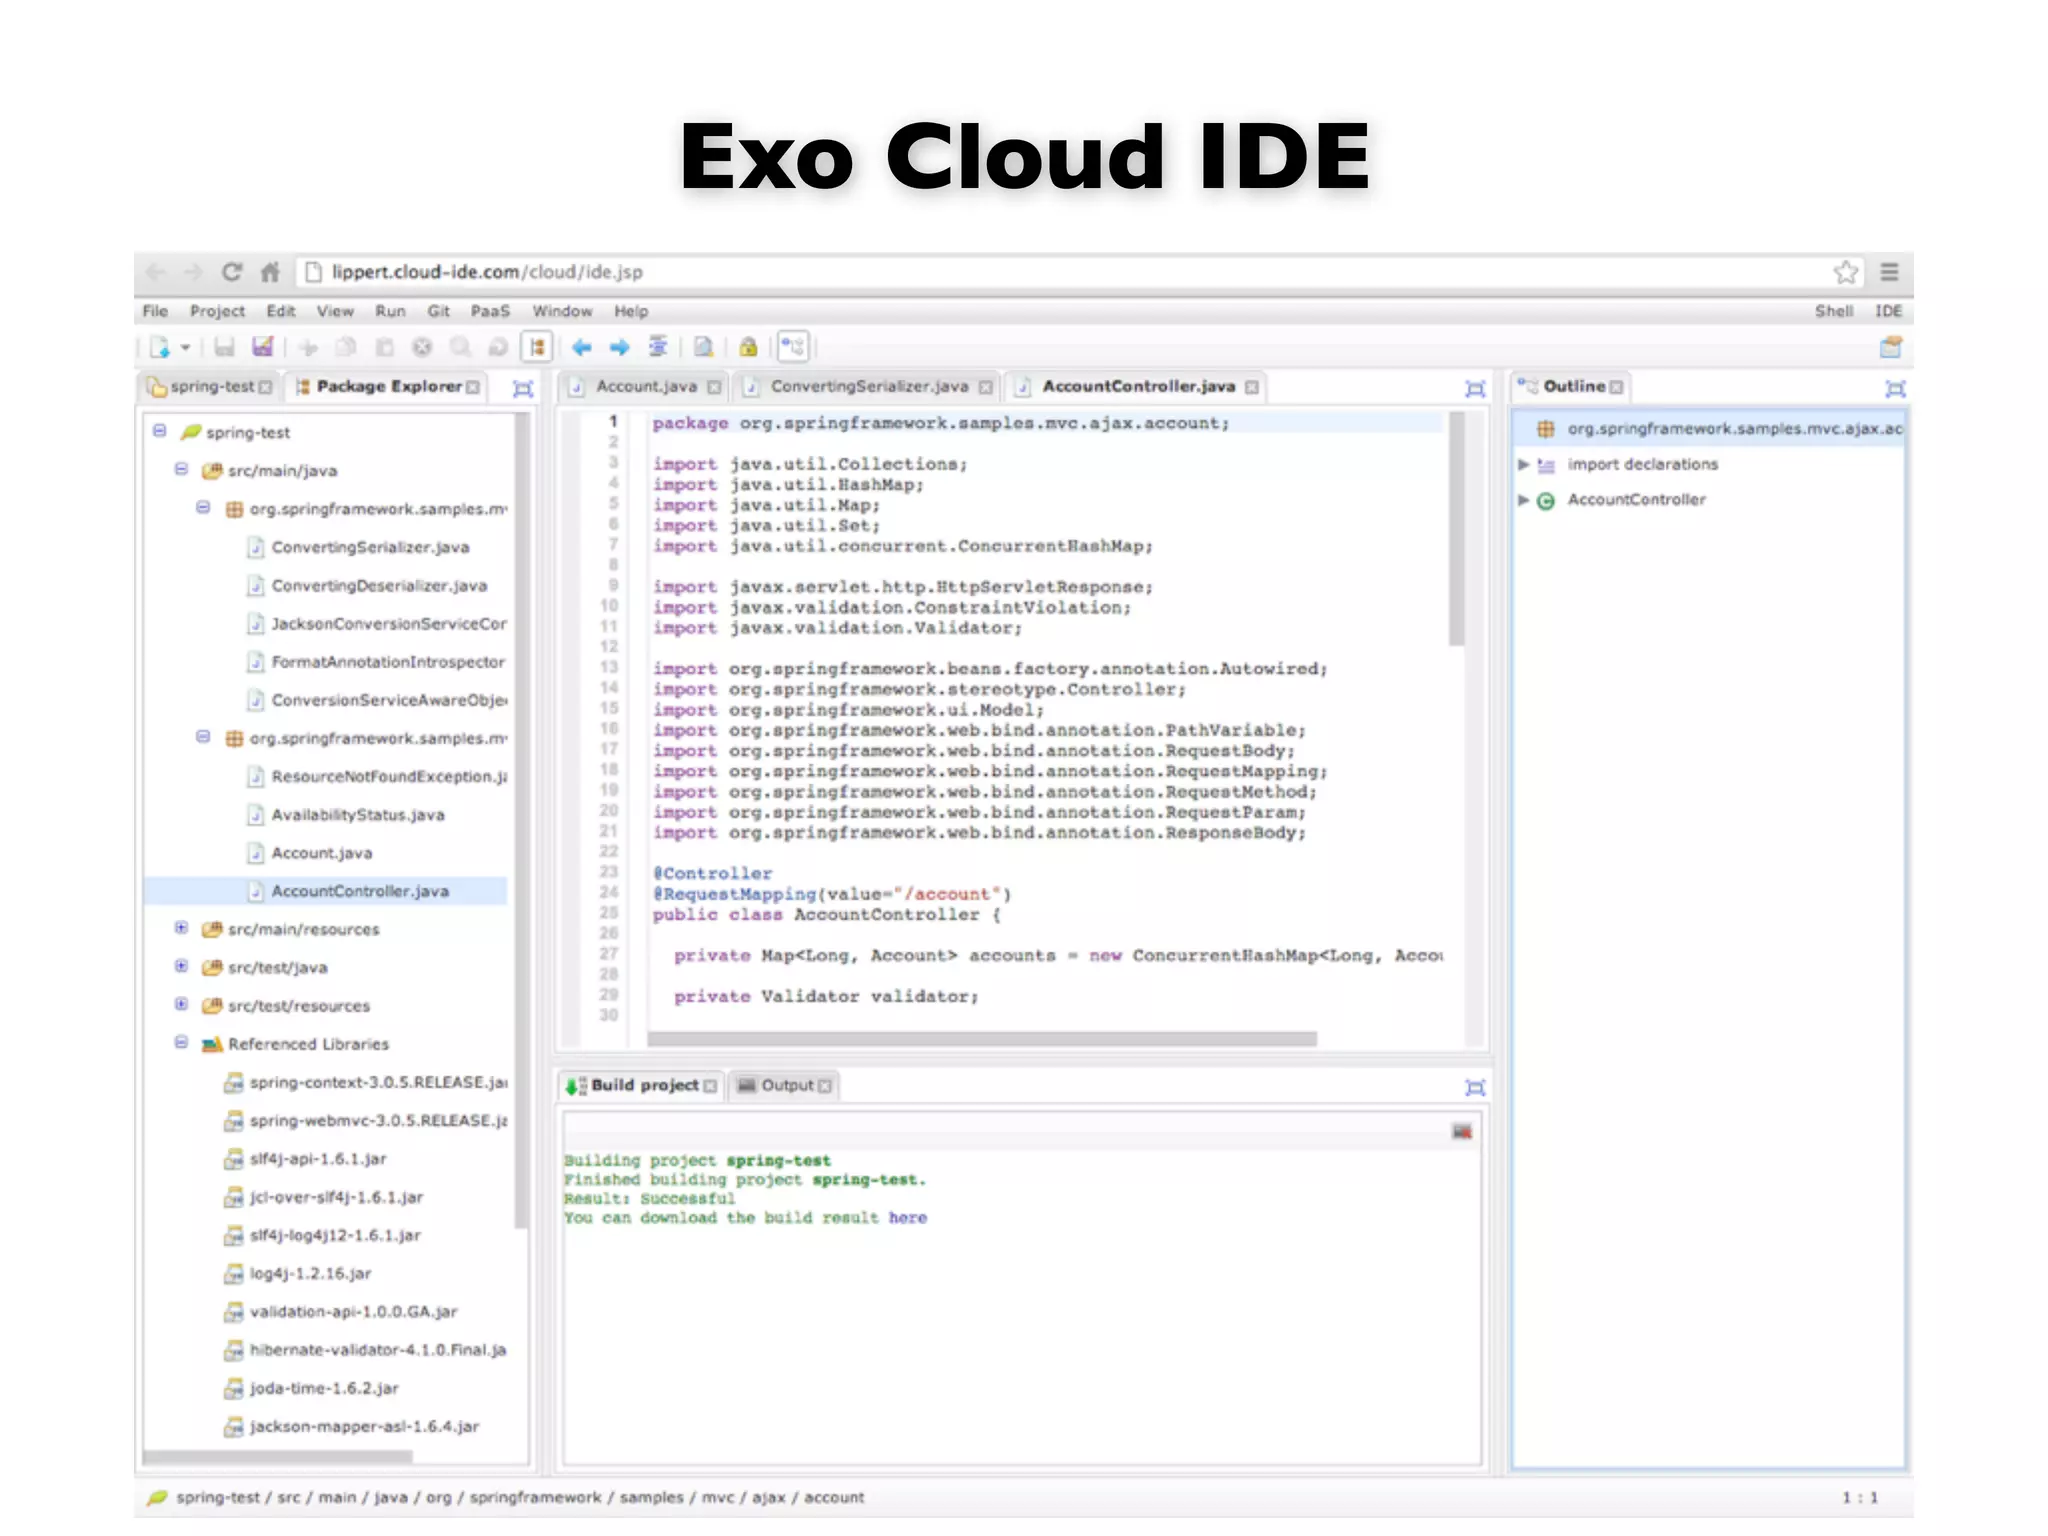Click the Save As toolbar icon
Screen dimensions: 2048x1536
[262, 347]
